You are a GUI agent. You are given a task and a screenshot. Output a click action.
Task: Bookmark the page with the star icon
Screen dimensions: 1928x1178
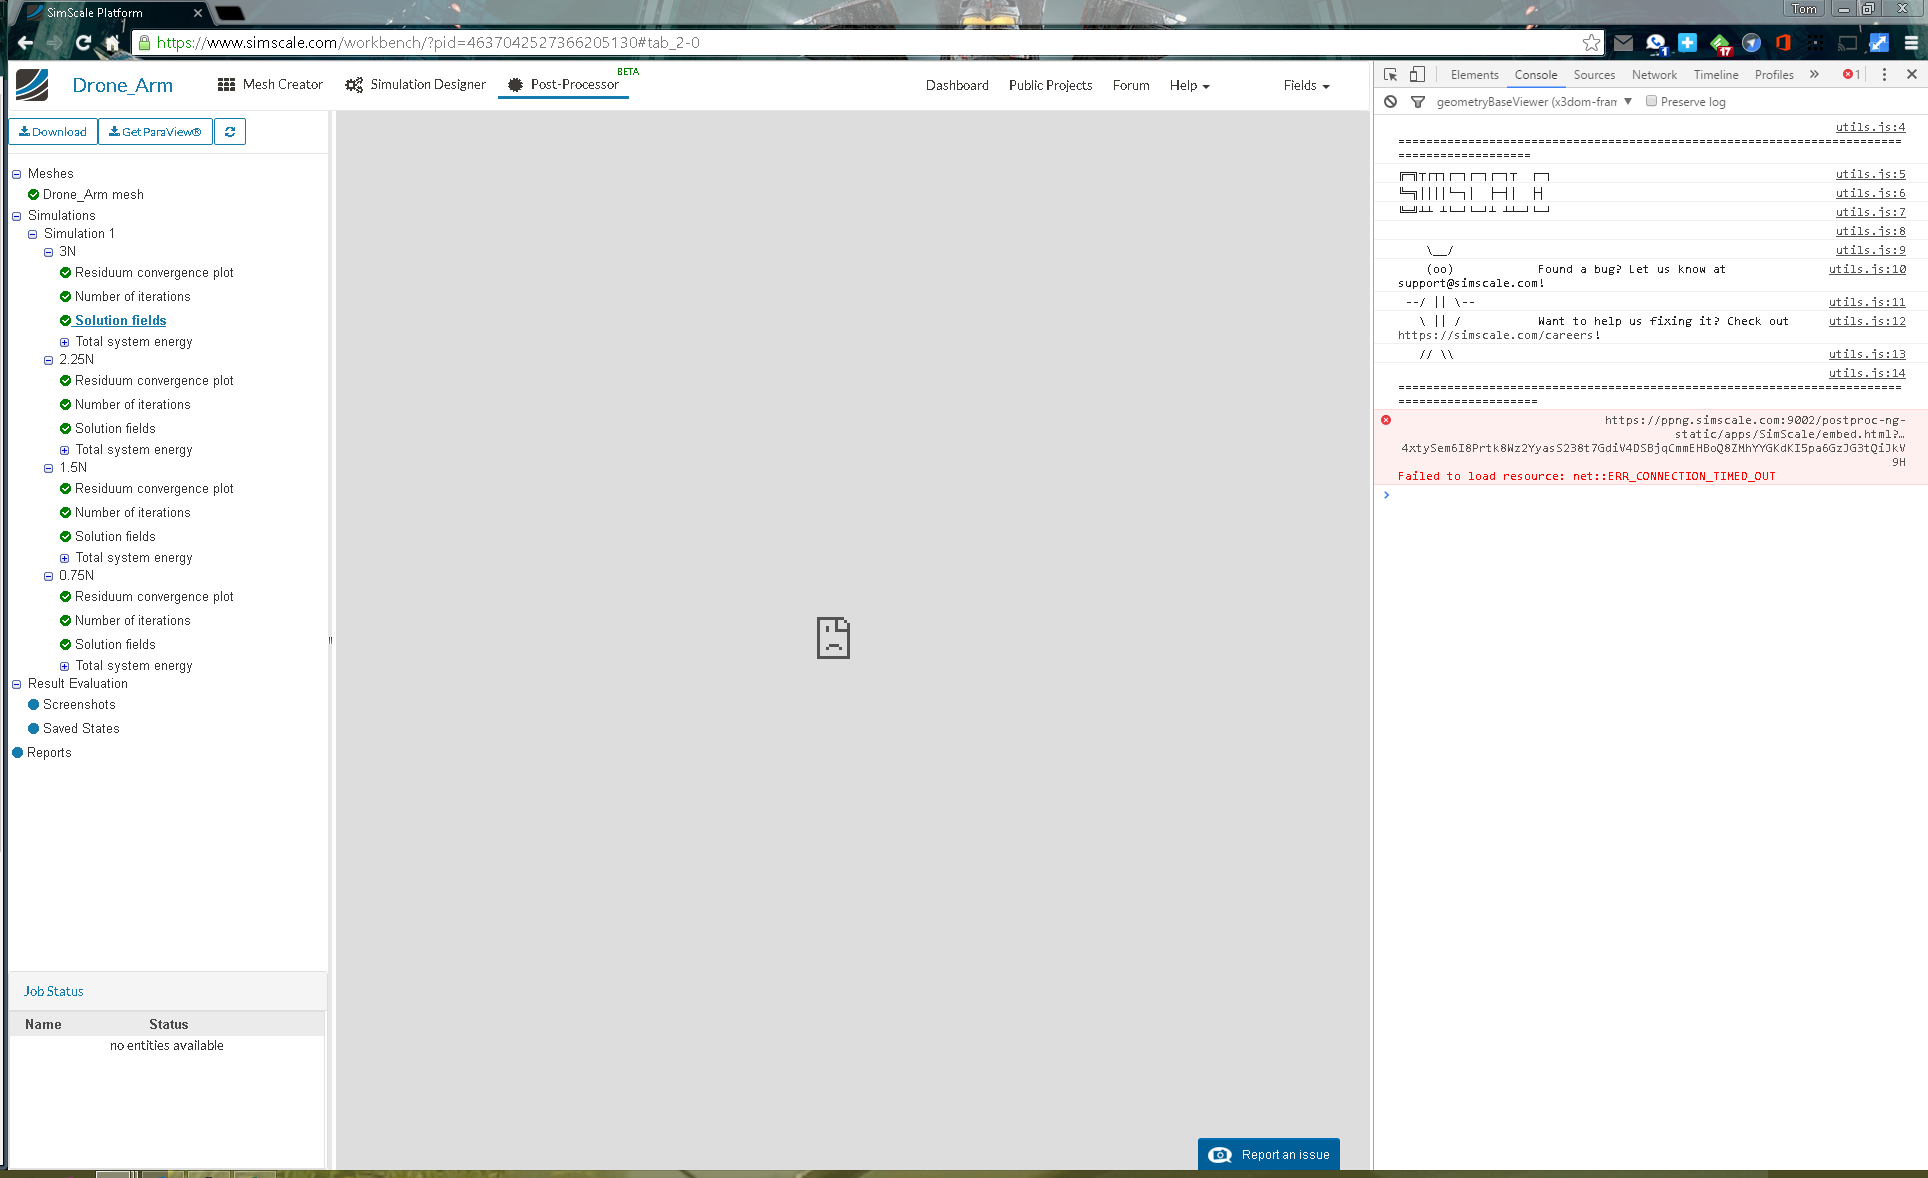pos(1591,43)
